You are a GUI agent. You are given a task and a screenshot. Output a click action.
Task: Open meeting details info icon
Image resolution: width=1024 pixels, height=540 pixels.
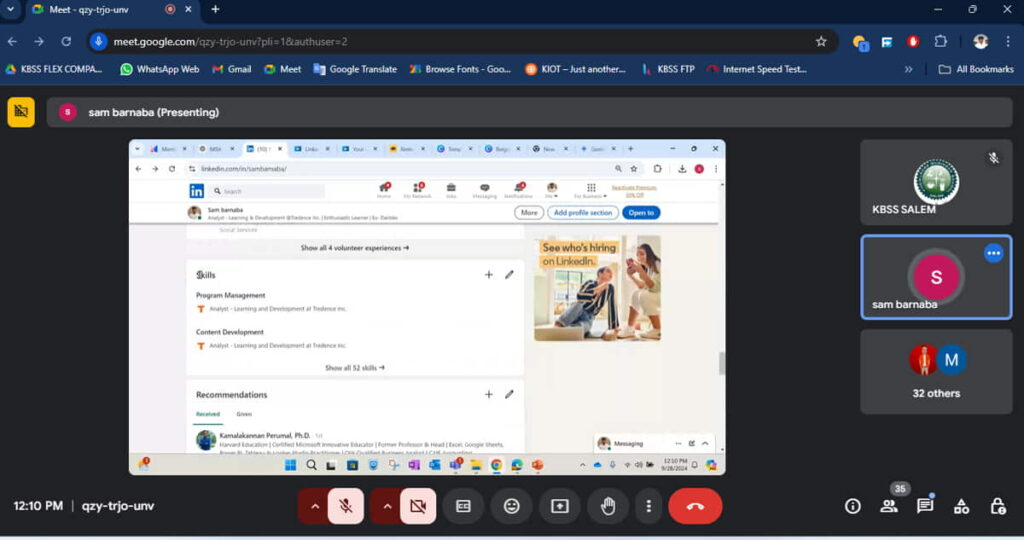tap(852, 506)
